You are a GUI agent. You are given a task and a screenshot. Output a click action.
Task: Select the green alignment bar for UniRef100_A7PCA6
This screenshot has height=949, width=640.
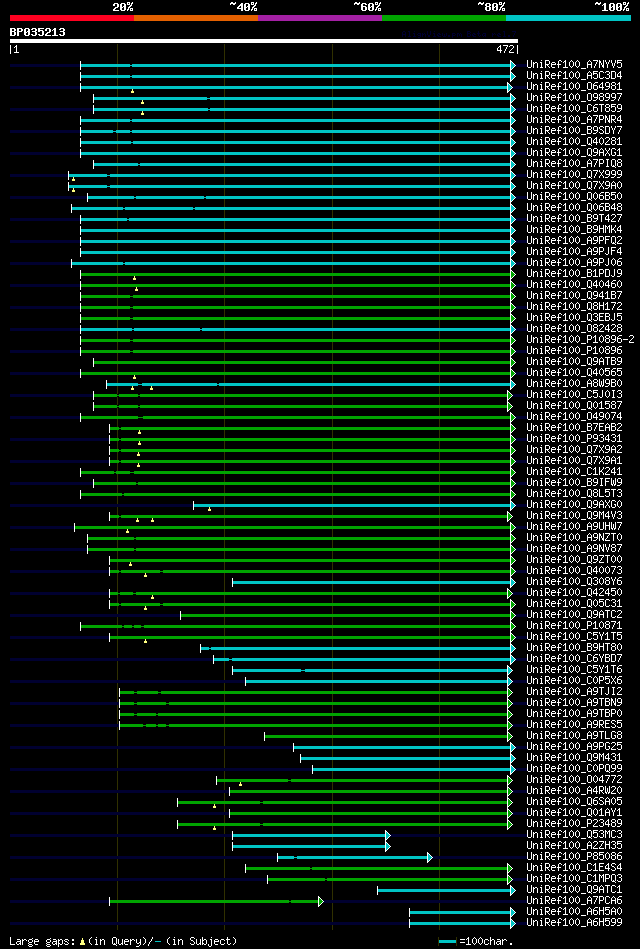coord(216,900)
